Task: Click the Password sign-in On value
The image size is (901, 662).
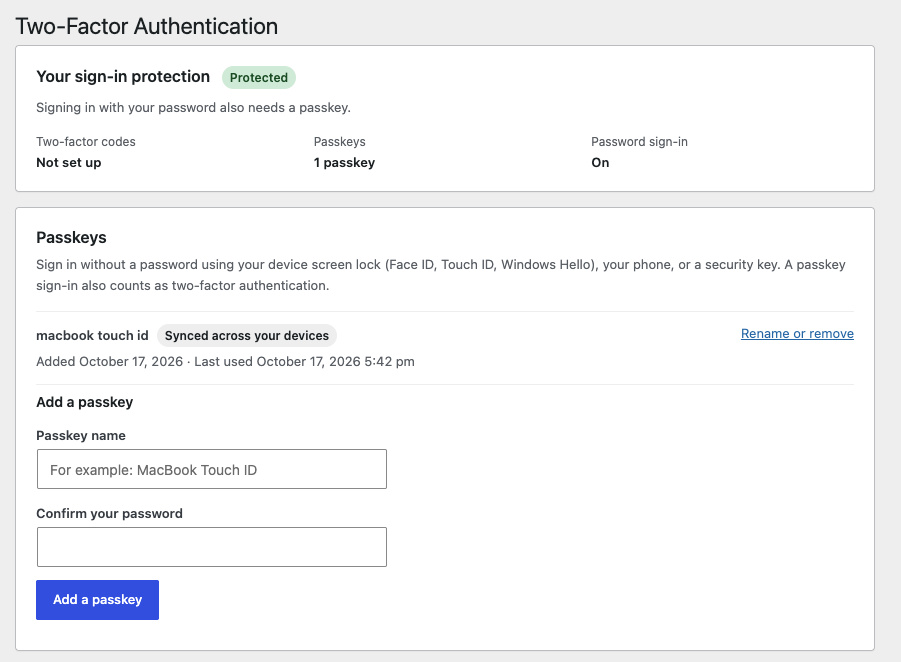Action: (600, 163)
